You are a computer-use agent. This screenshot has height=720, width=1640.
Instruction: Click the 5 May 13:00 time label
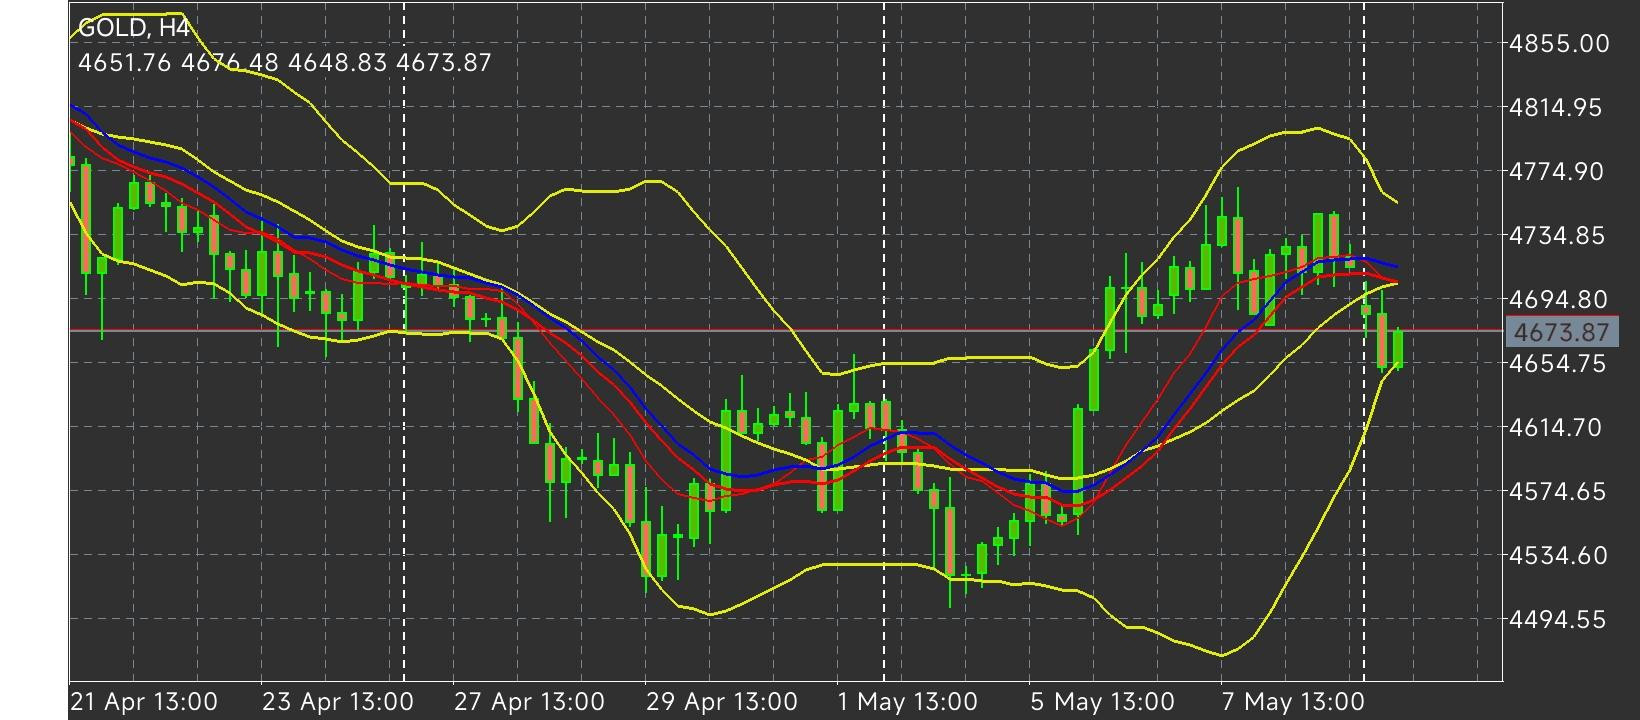[x=1102, y=702]
